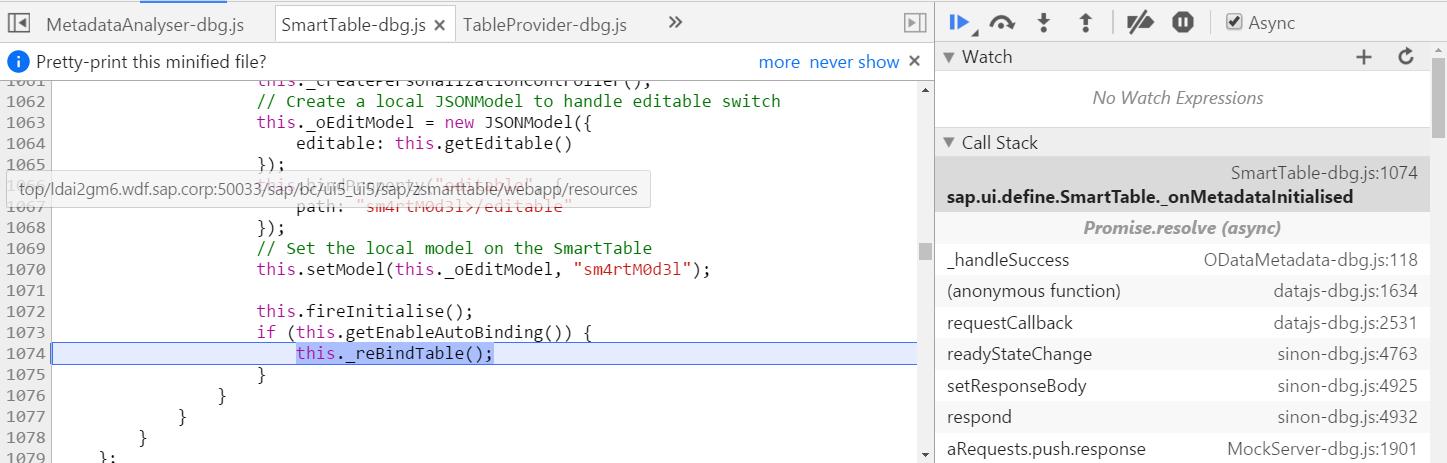Select the readyStateChange stack frame
This screenshot has height=463, width=1447.
point(1182,354)
